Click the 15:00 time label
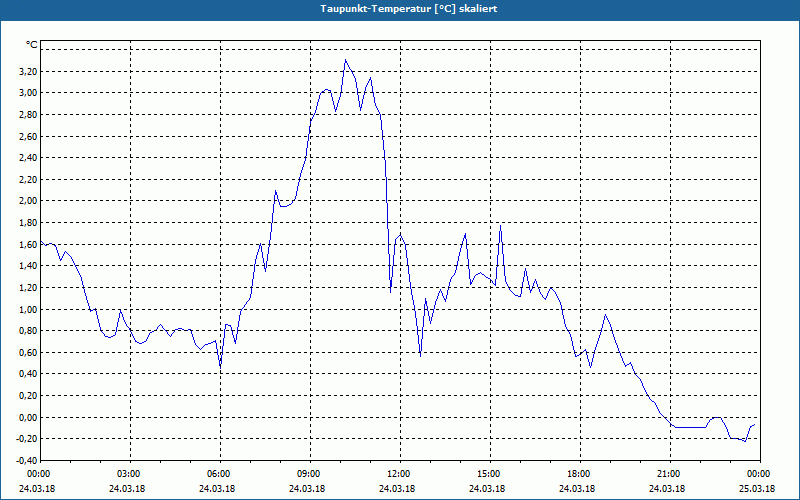Viewport: 800px width, 500px height. [x=490, y=474]
